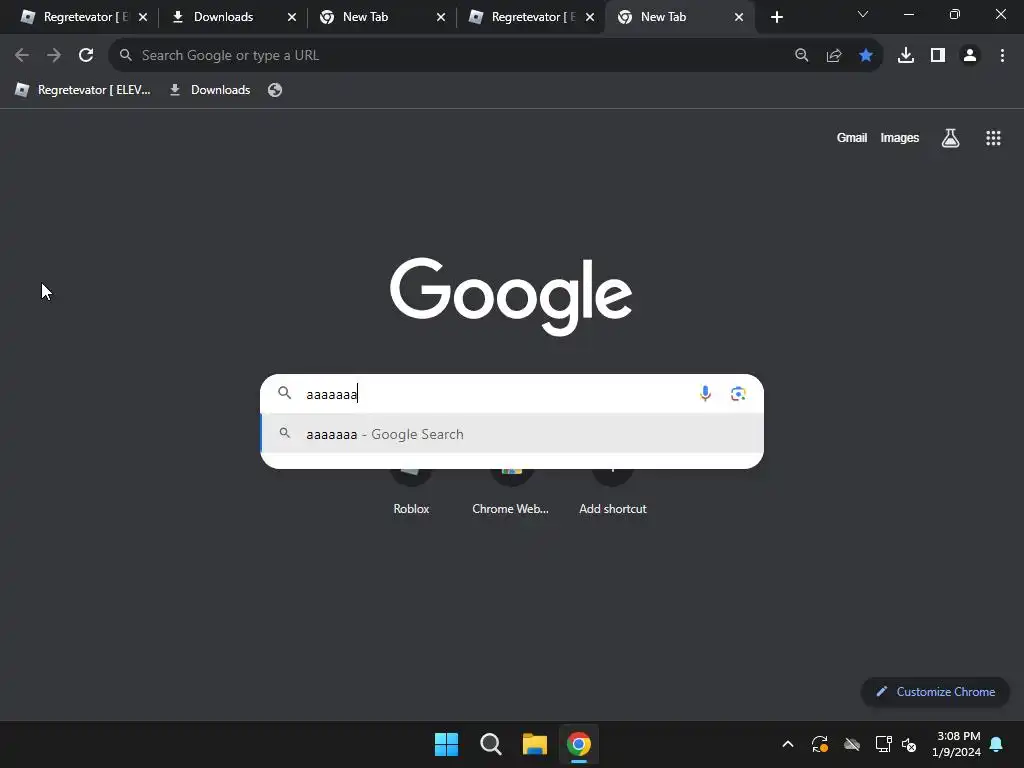Expand the tab search dropdown

pos(863,14)
